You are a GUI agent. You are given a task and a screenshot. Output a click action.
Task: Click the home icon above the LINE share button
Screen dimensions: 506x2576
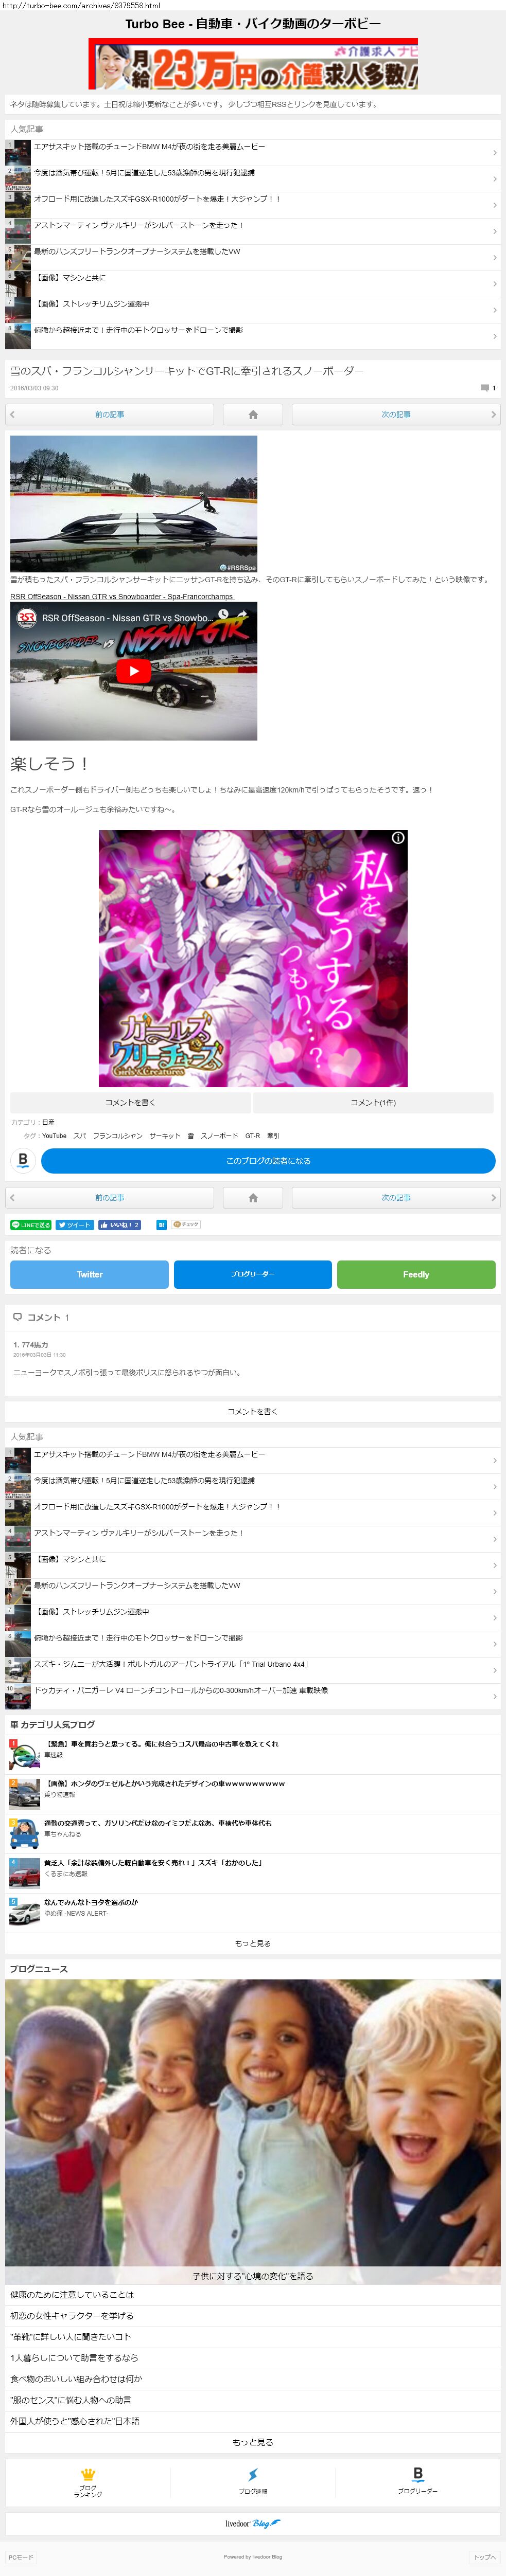[253, 1197]
